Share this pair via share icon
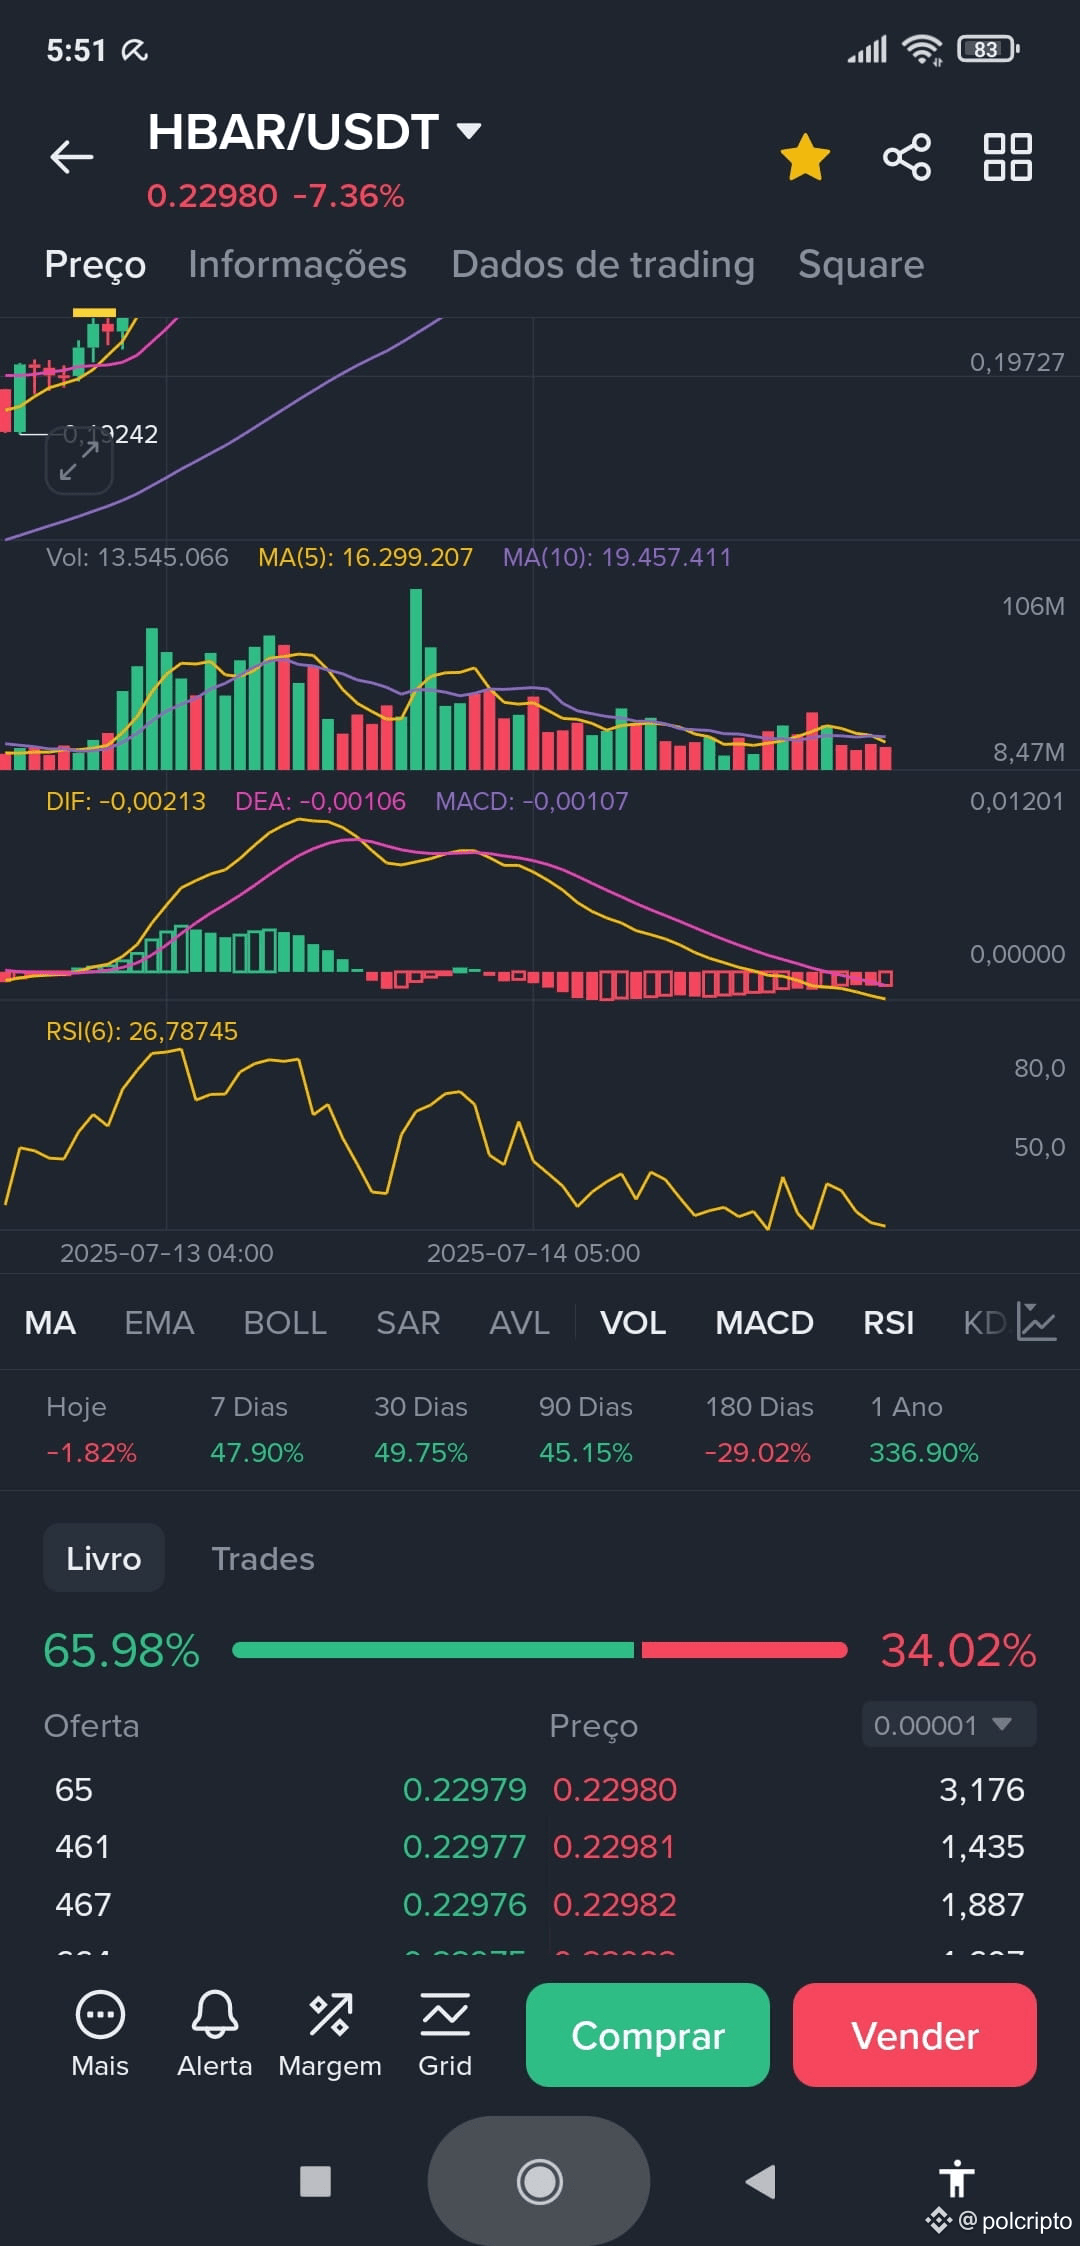The width and height of the screenshot is (1080, 2246). point(907,157)
